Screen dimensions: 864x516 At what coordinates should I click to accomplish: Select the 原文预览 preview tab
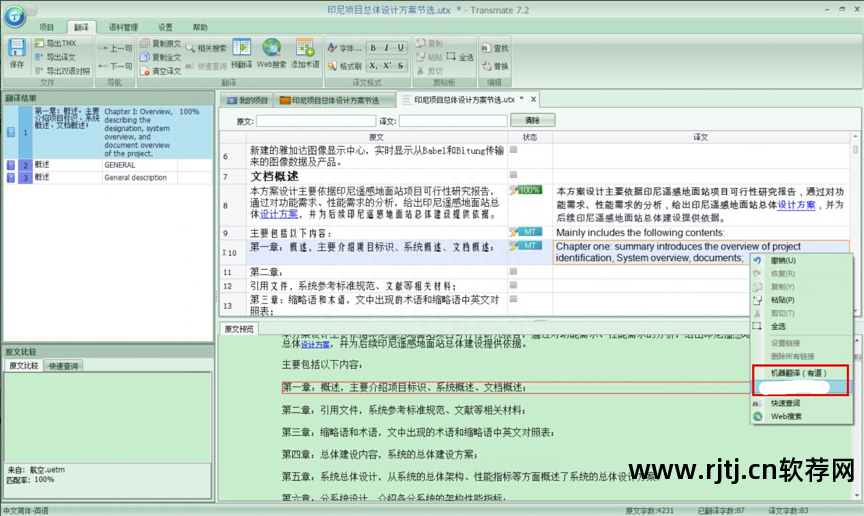[x=239, y=329]
